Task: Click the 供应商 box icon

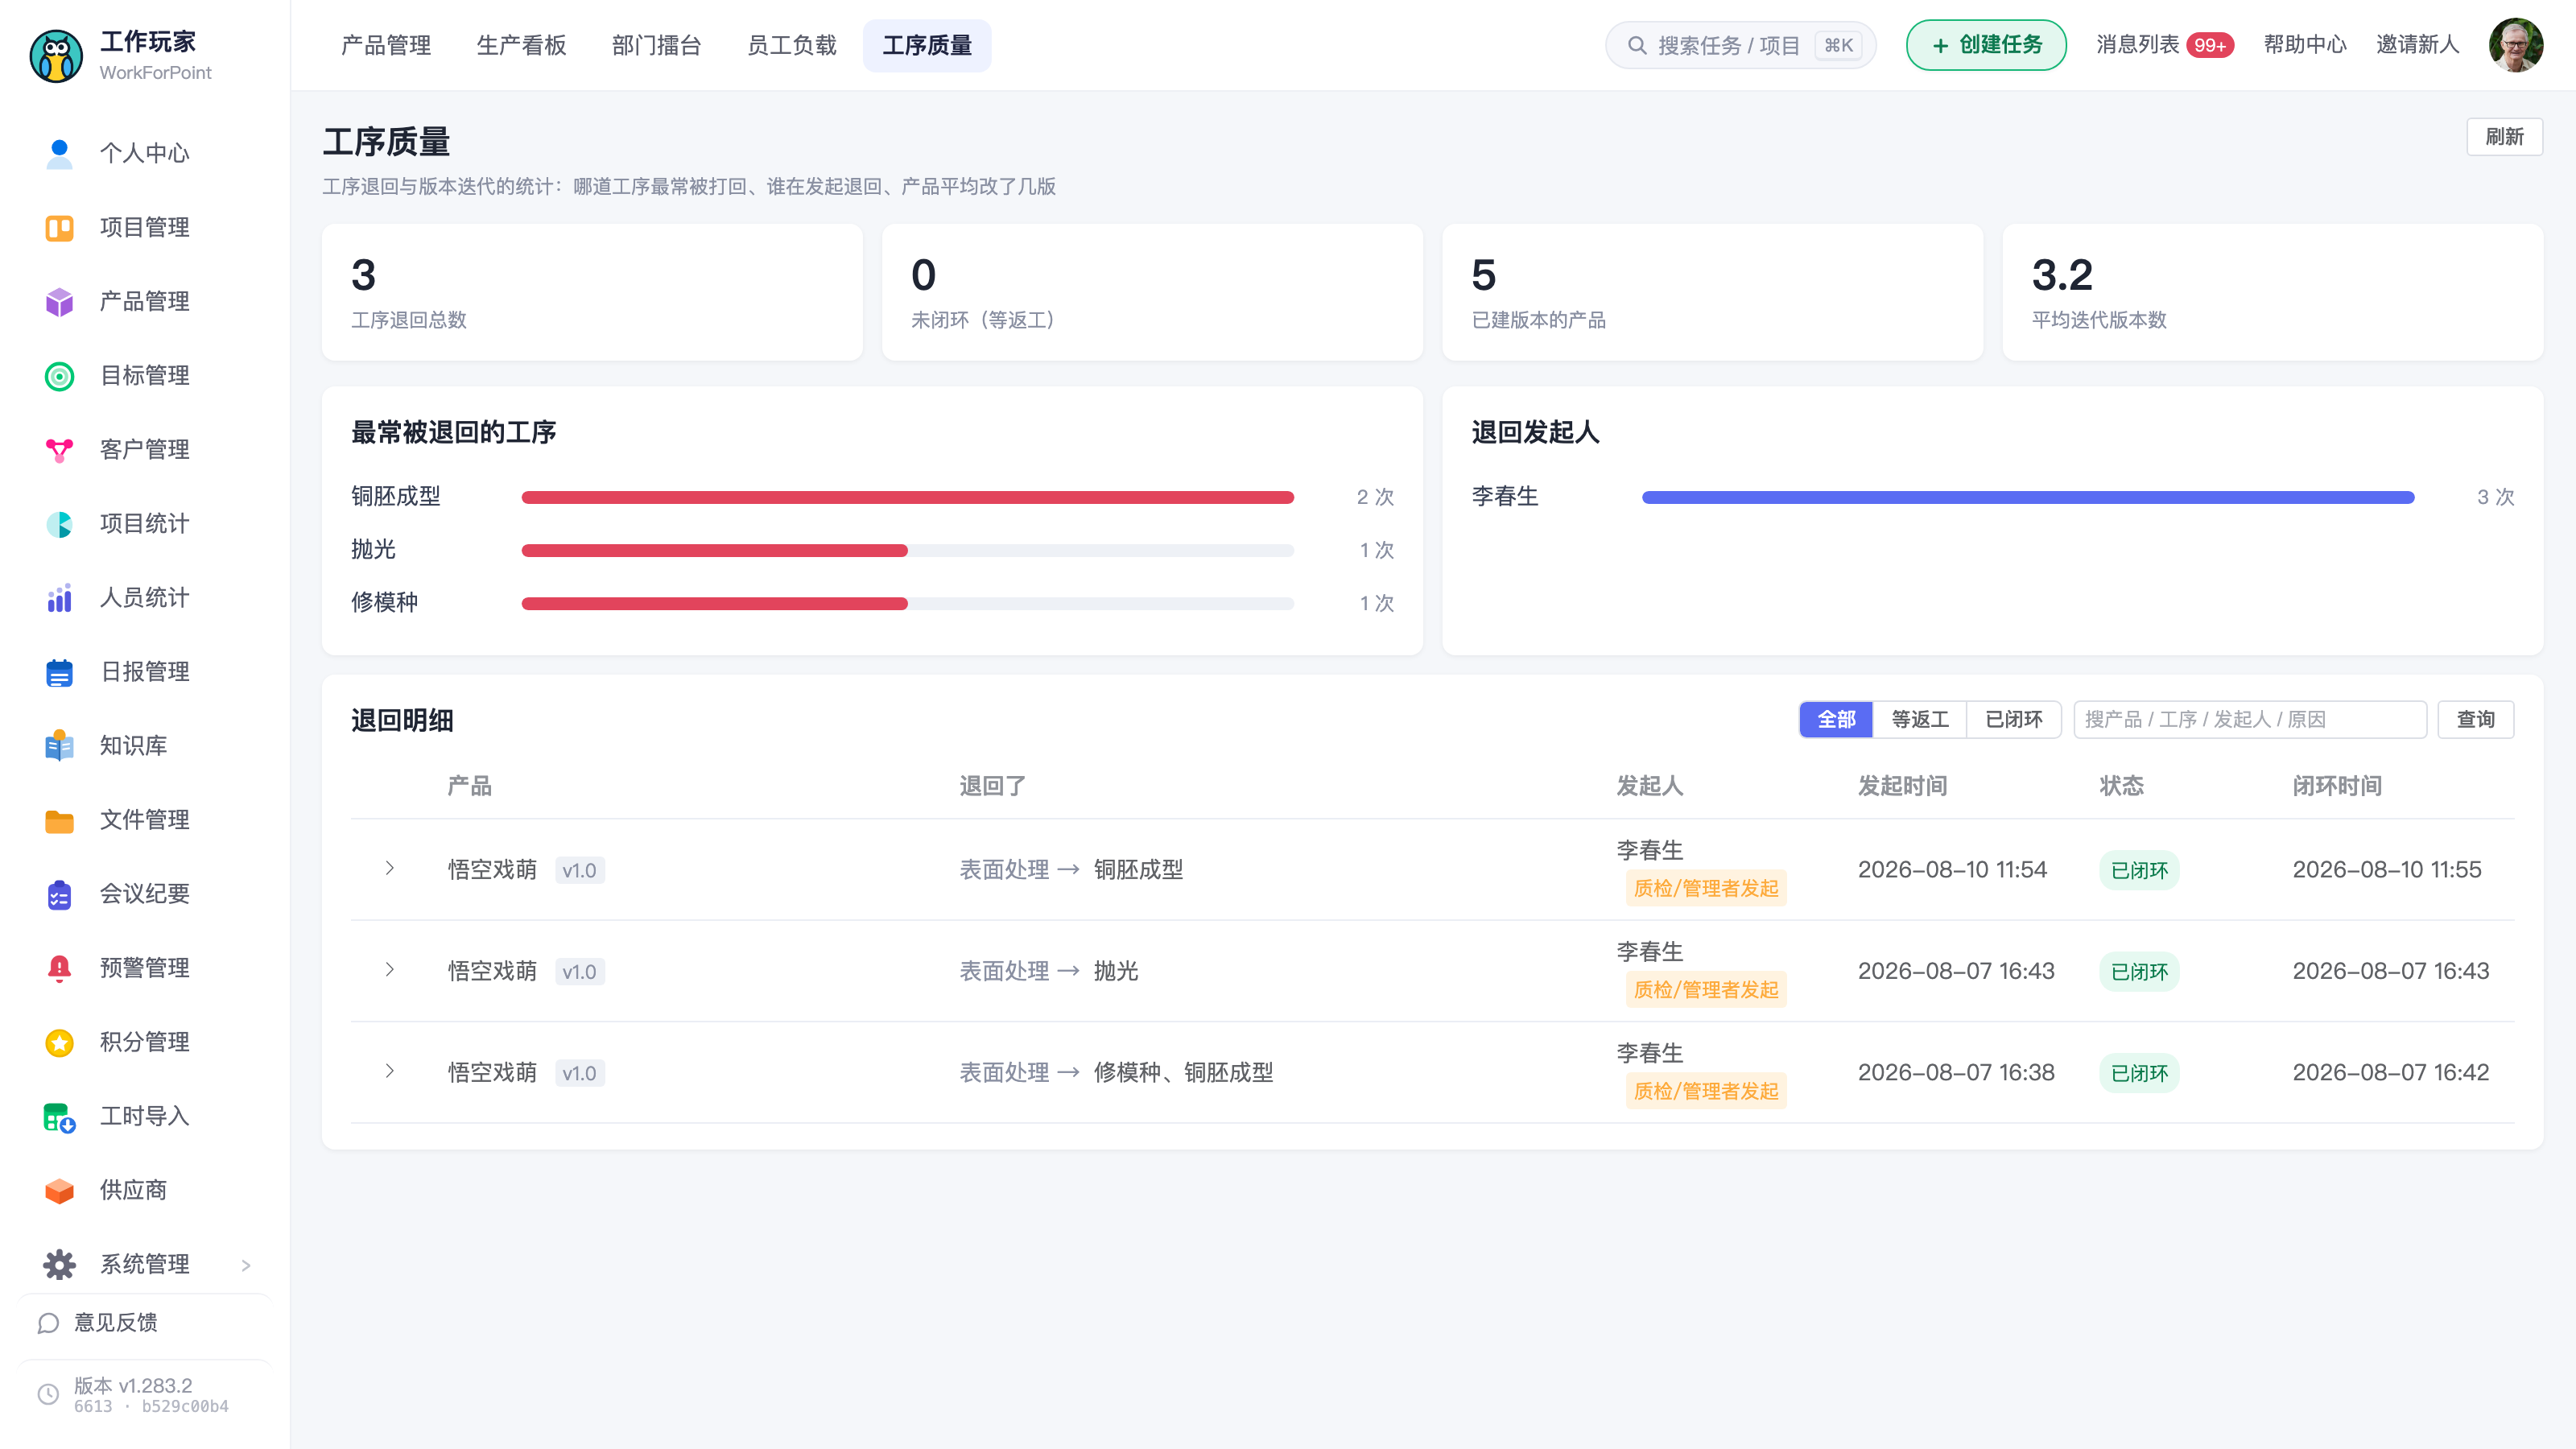Action: (59, 1190)
